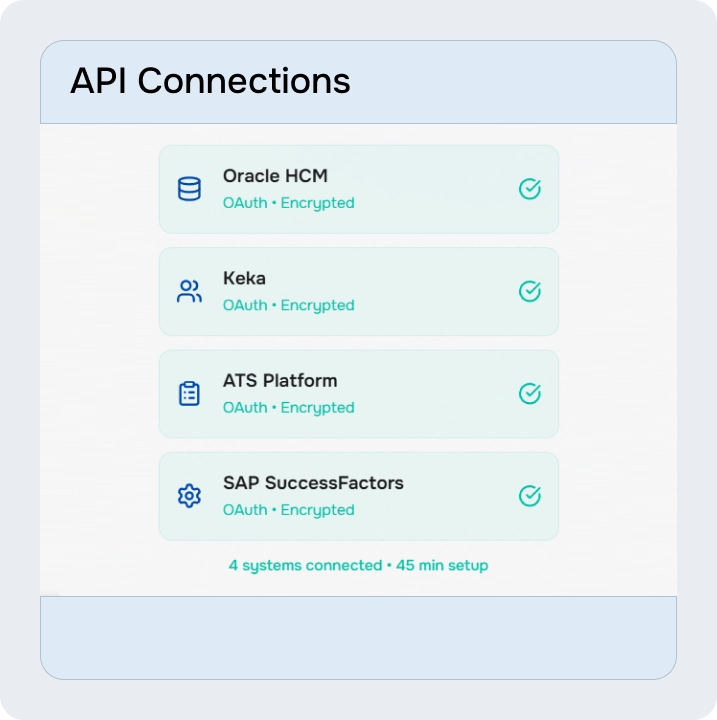Click the ATS Platform connected checkmark
Screen dimensions: 717x720
tap(530, 394)
